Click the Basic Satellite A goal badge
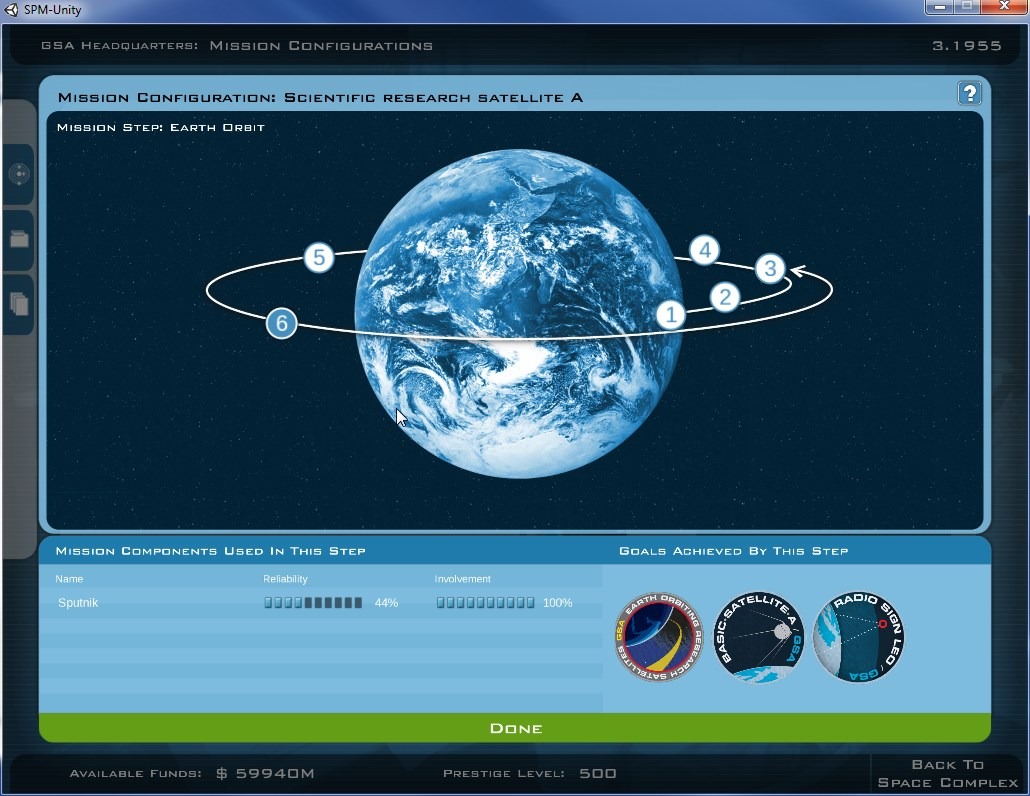This screenshot has width=1030, height=796. 759,637
